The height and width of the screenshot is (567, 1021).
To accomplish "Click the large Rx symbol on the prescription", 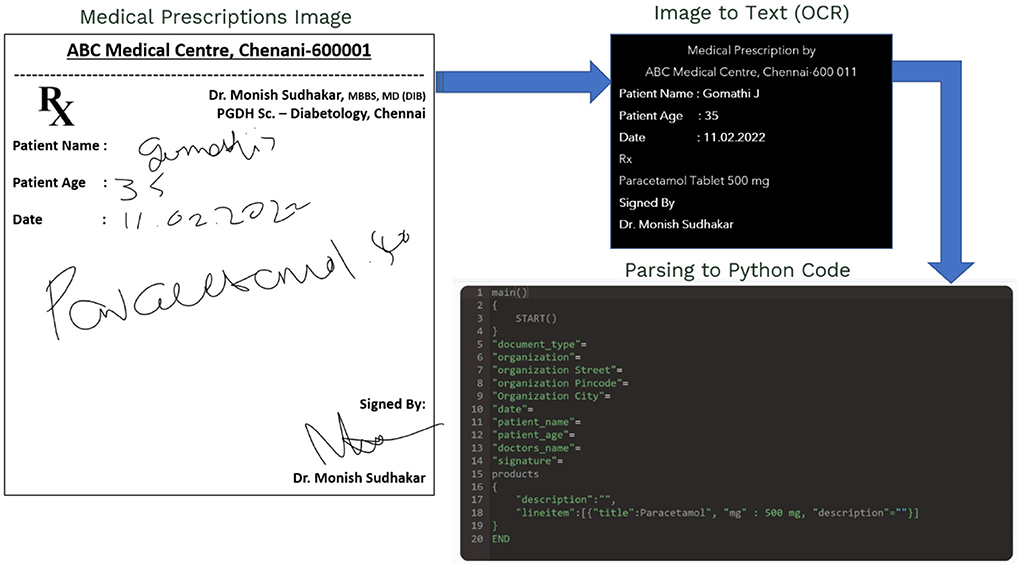I will coord(57,106).
